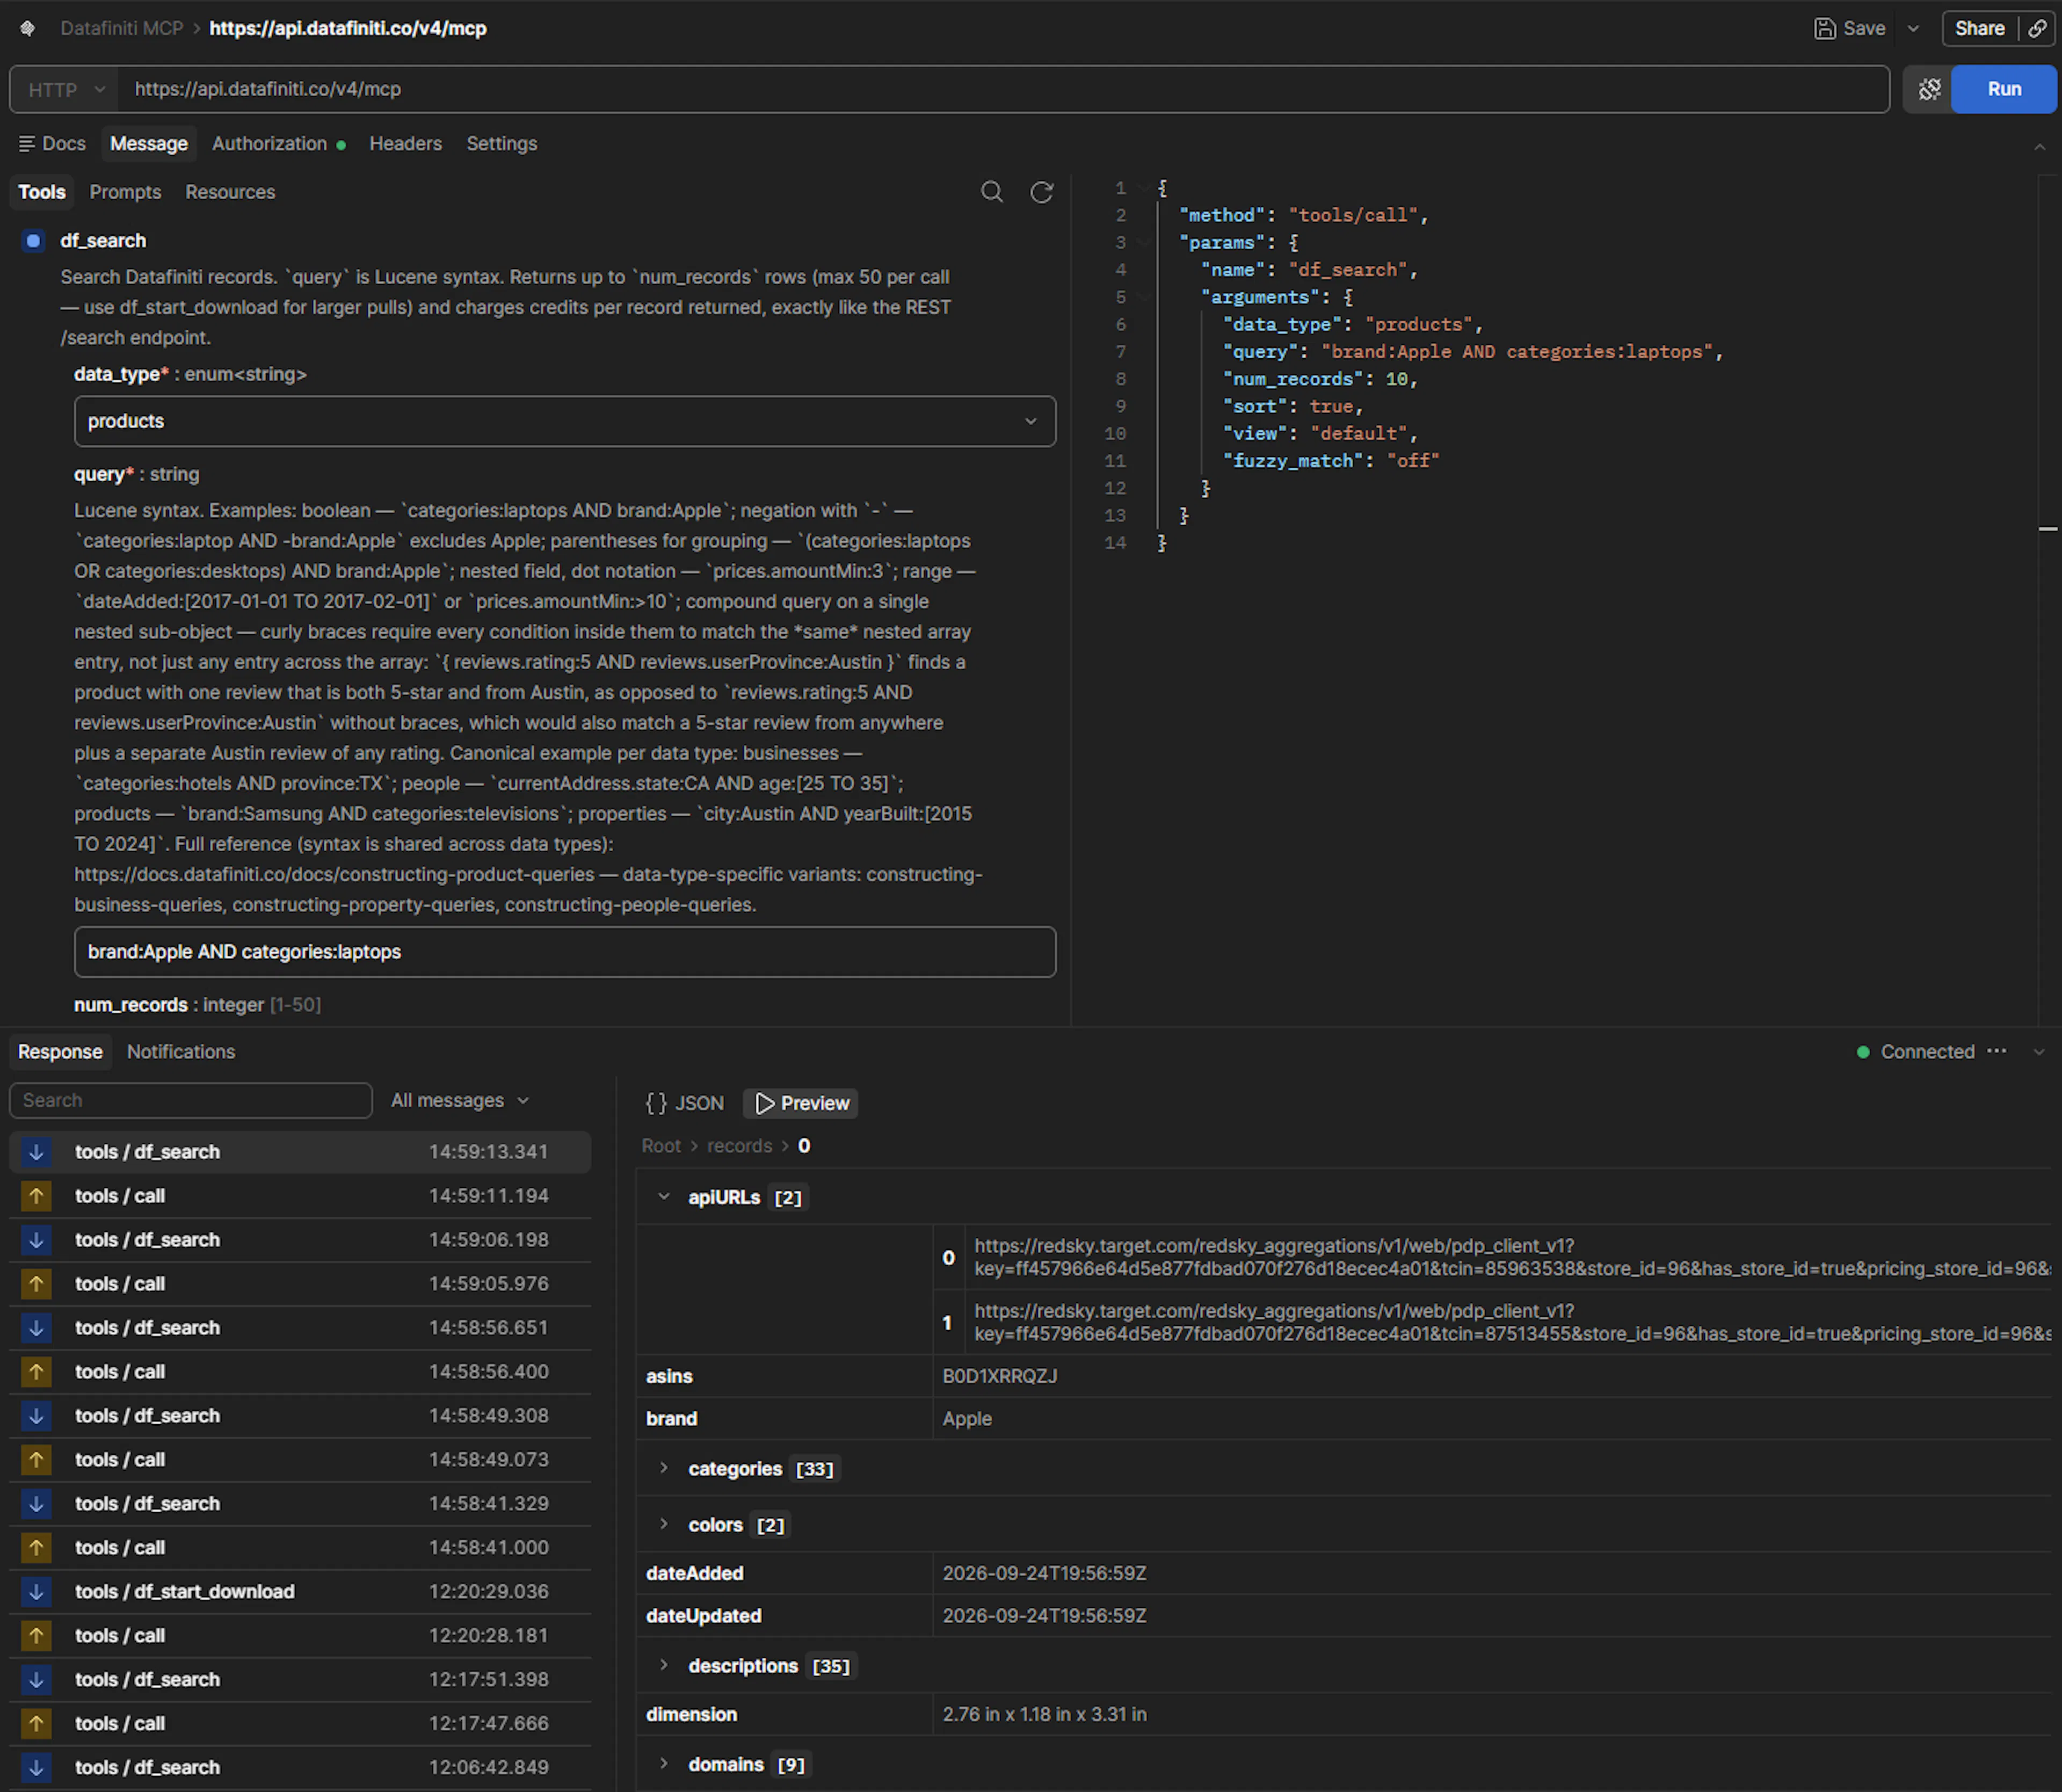The width and height of the screenshot is (2062, 1792).
Task: Select tools / df_search message at 12:17:51.398
Action: tap(300, 1679)
